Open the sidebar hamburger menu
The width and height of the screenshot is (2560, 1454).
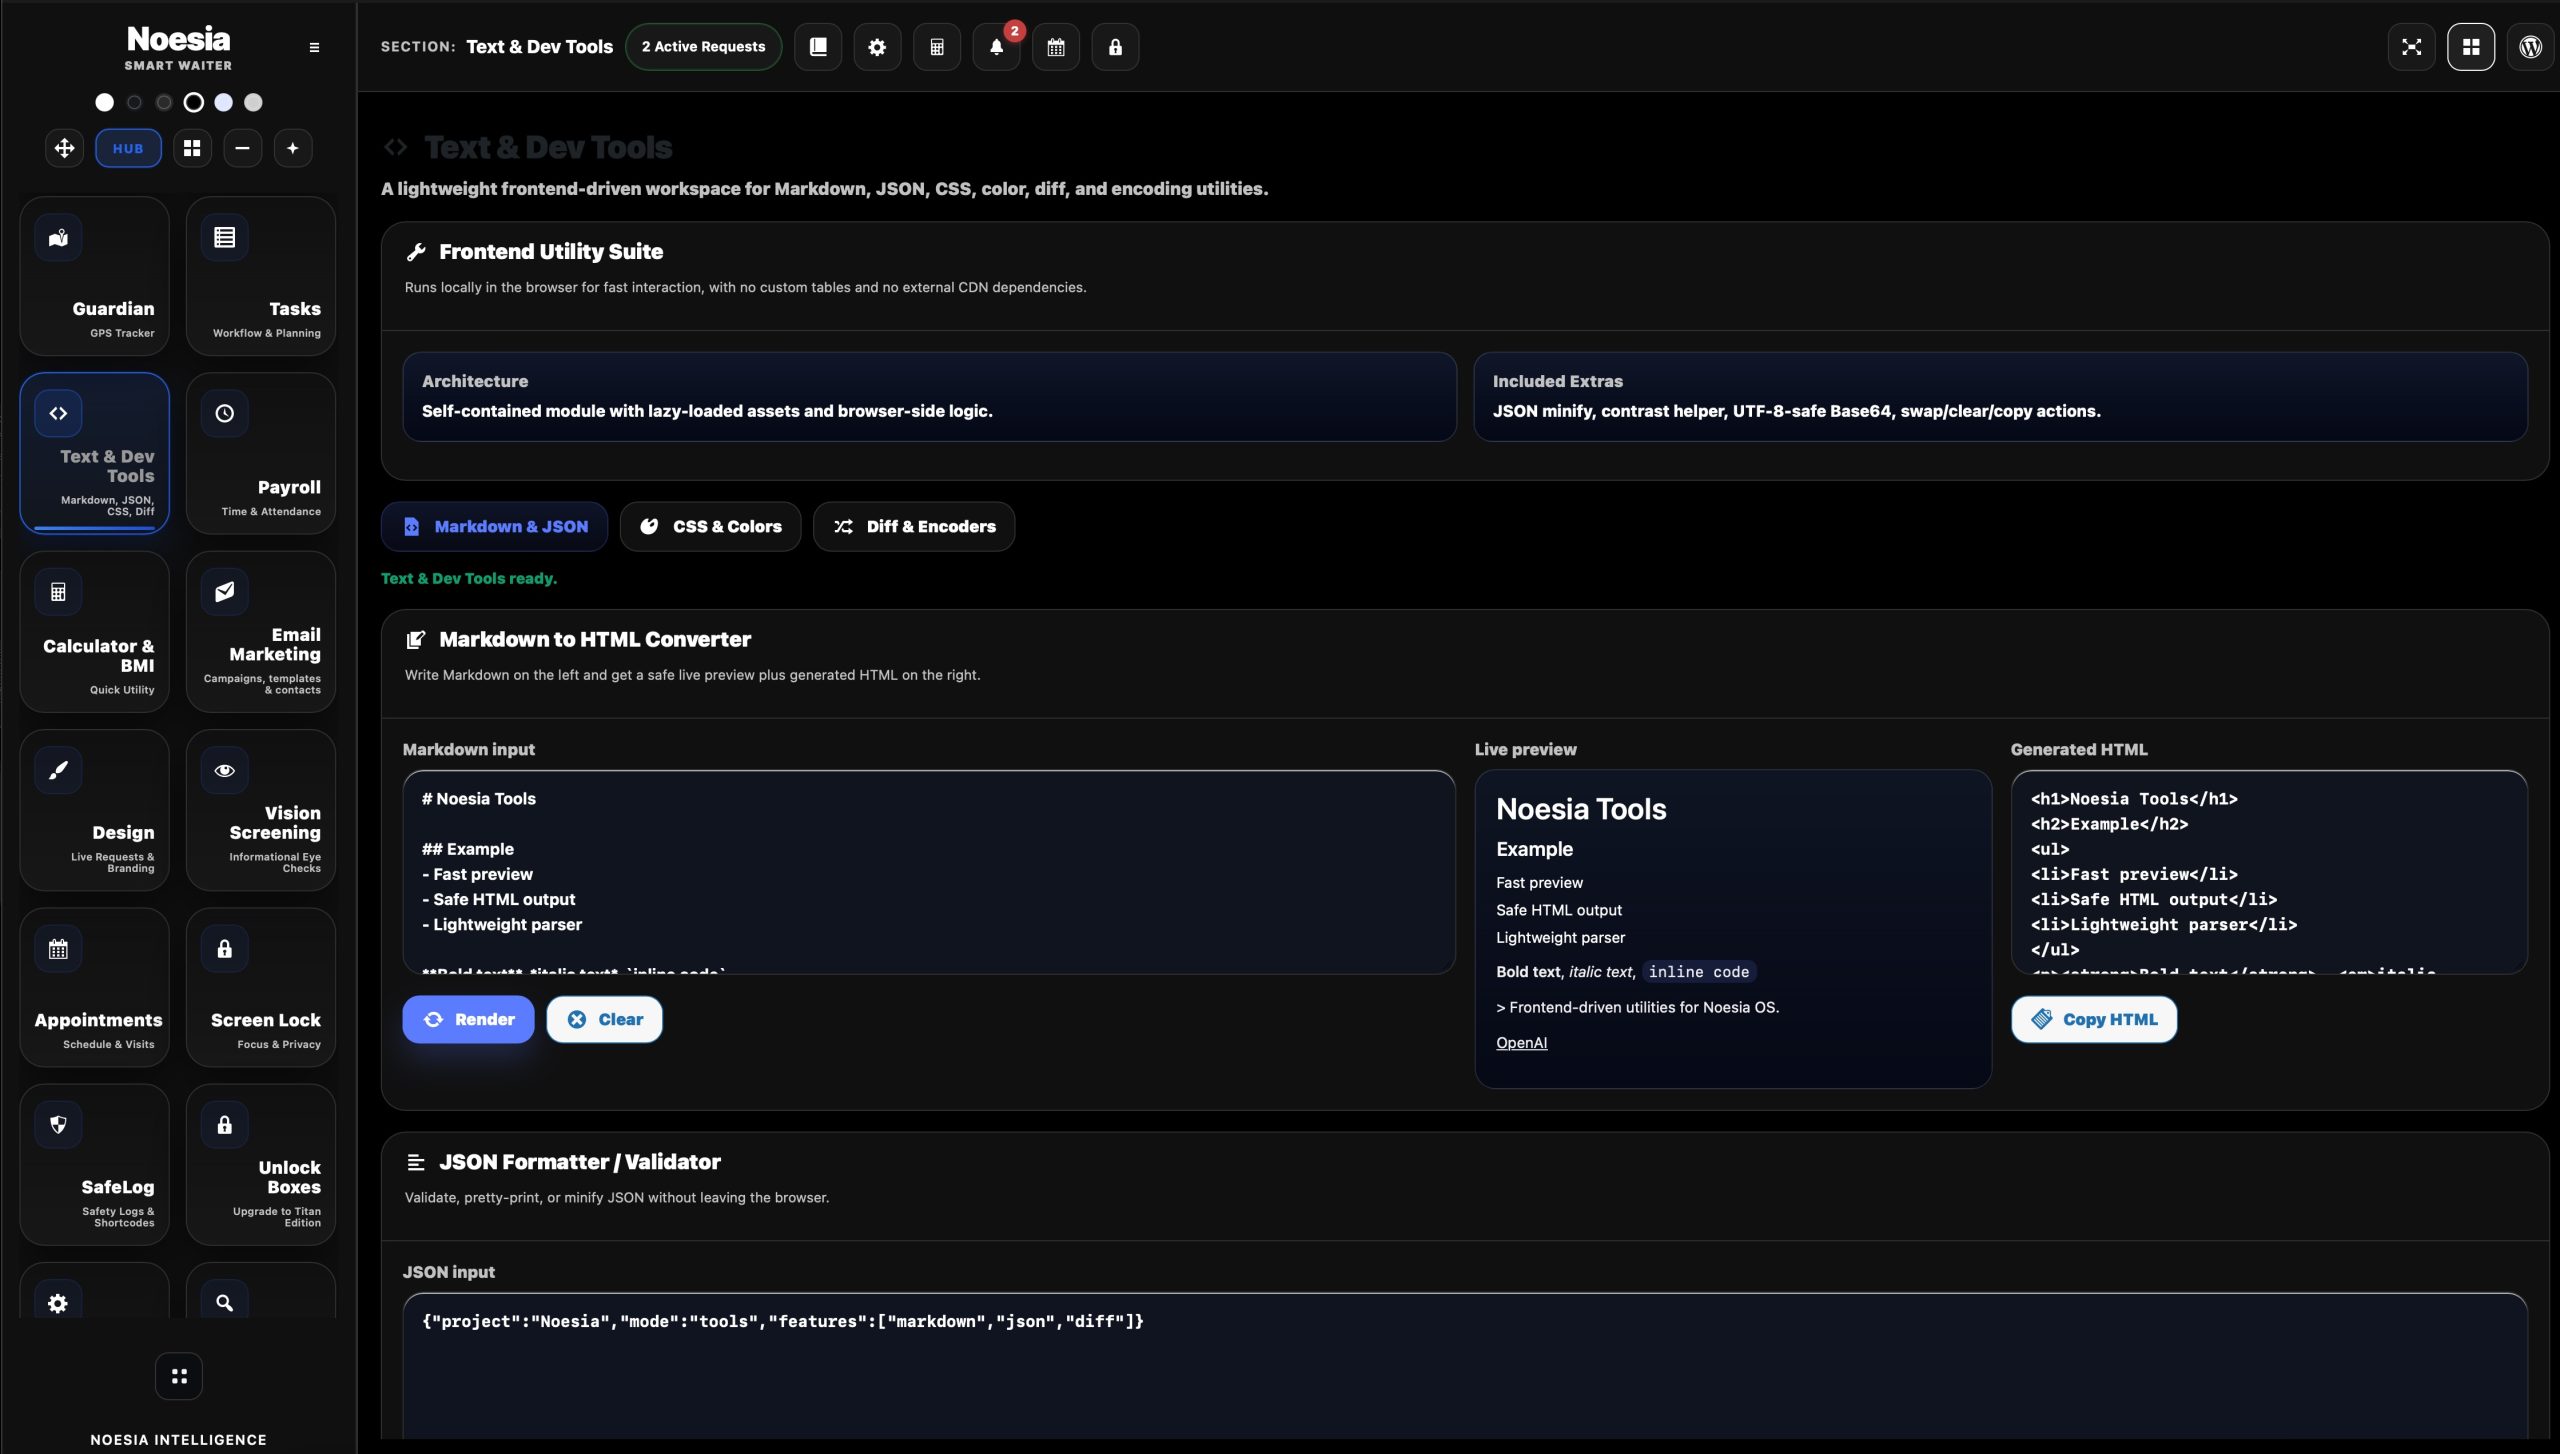314,47
